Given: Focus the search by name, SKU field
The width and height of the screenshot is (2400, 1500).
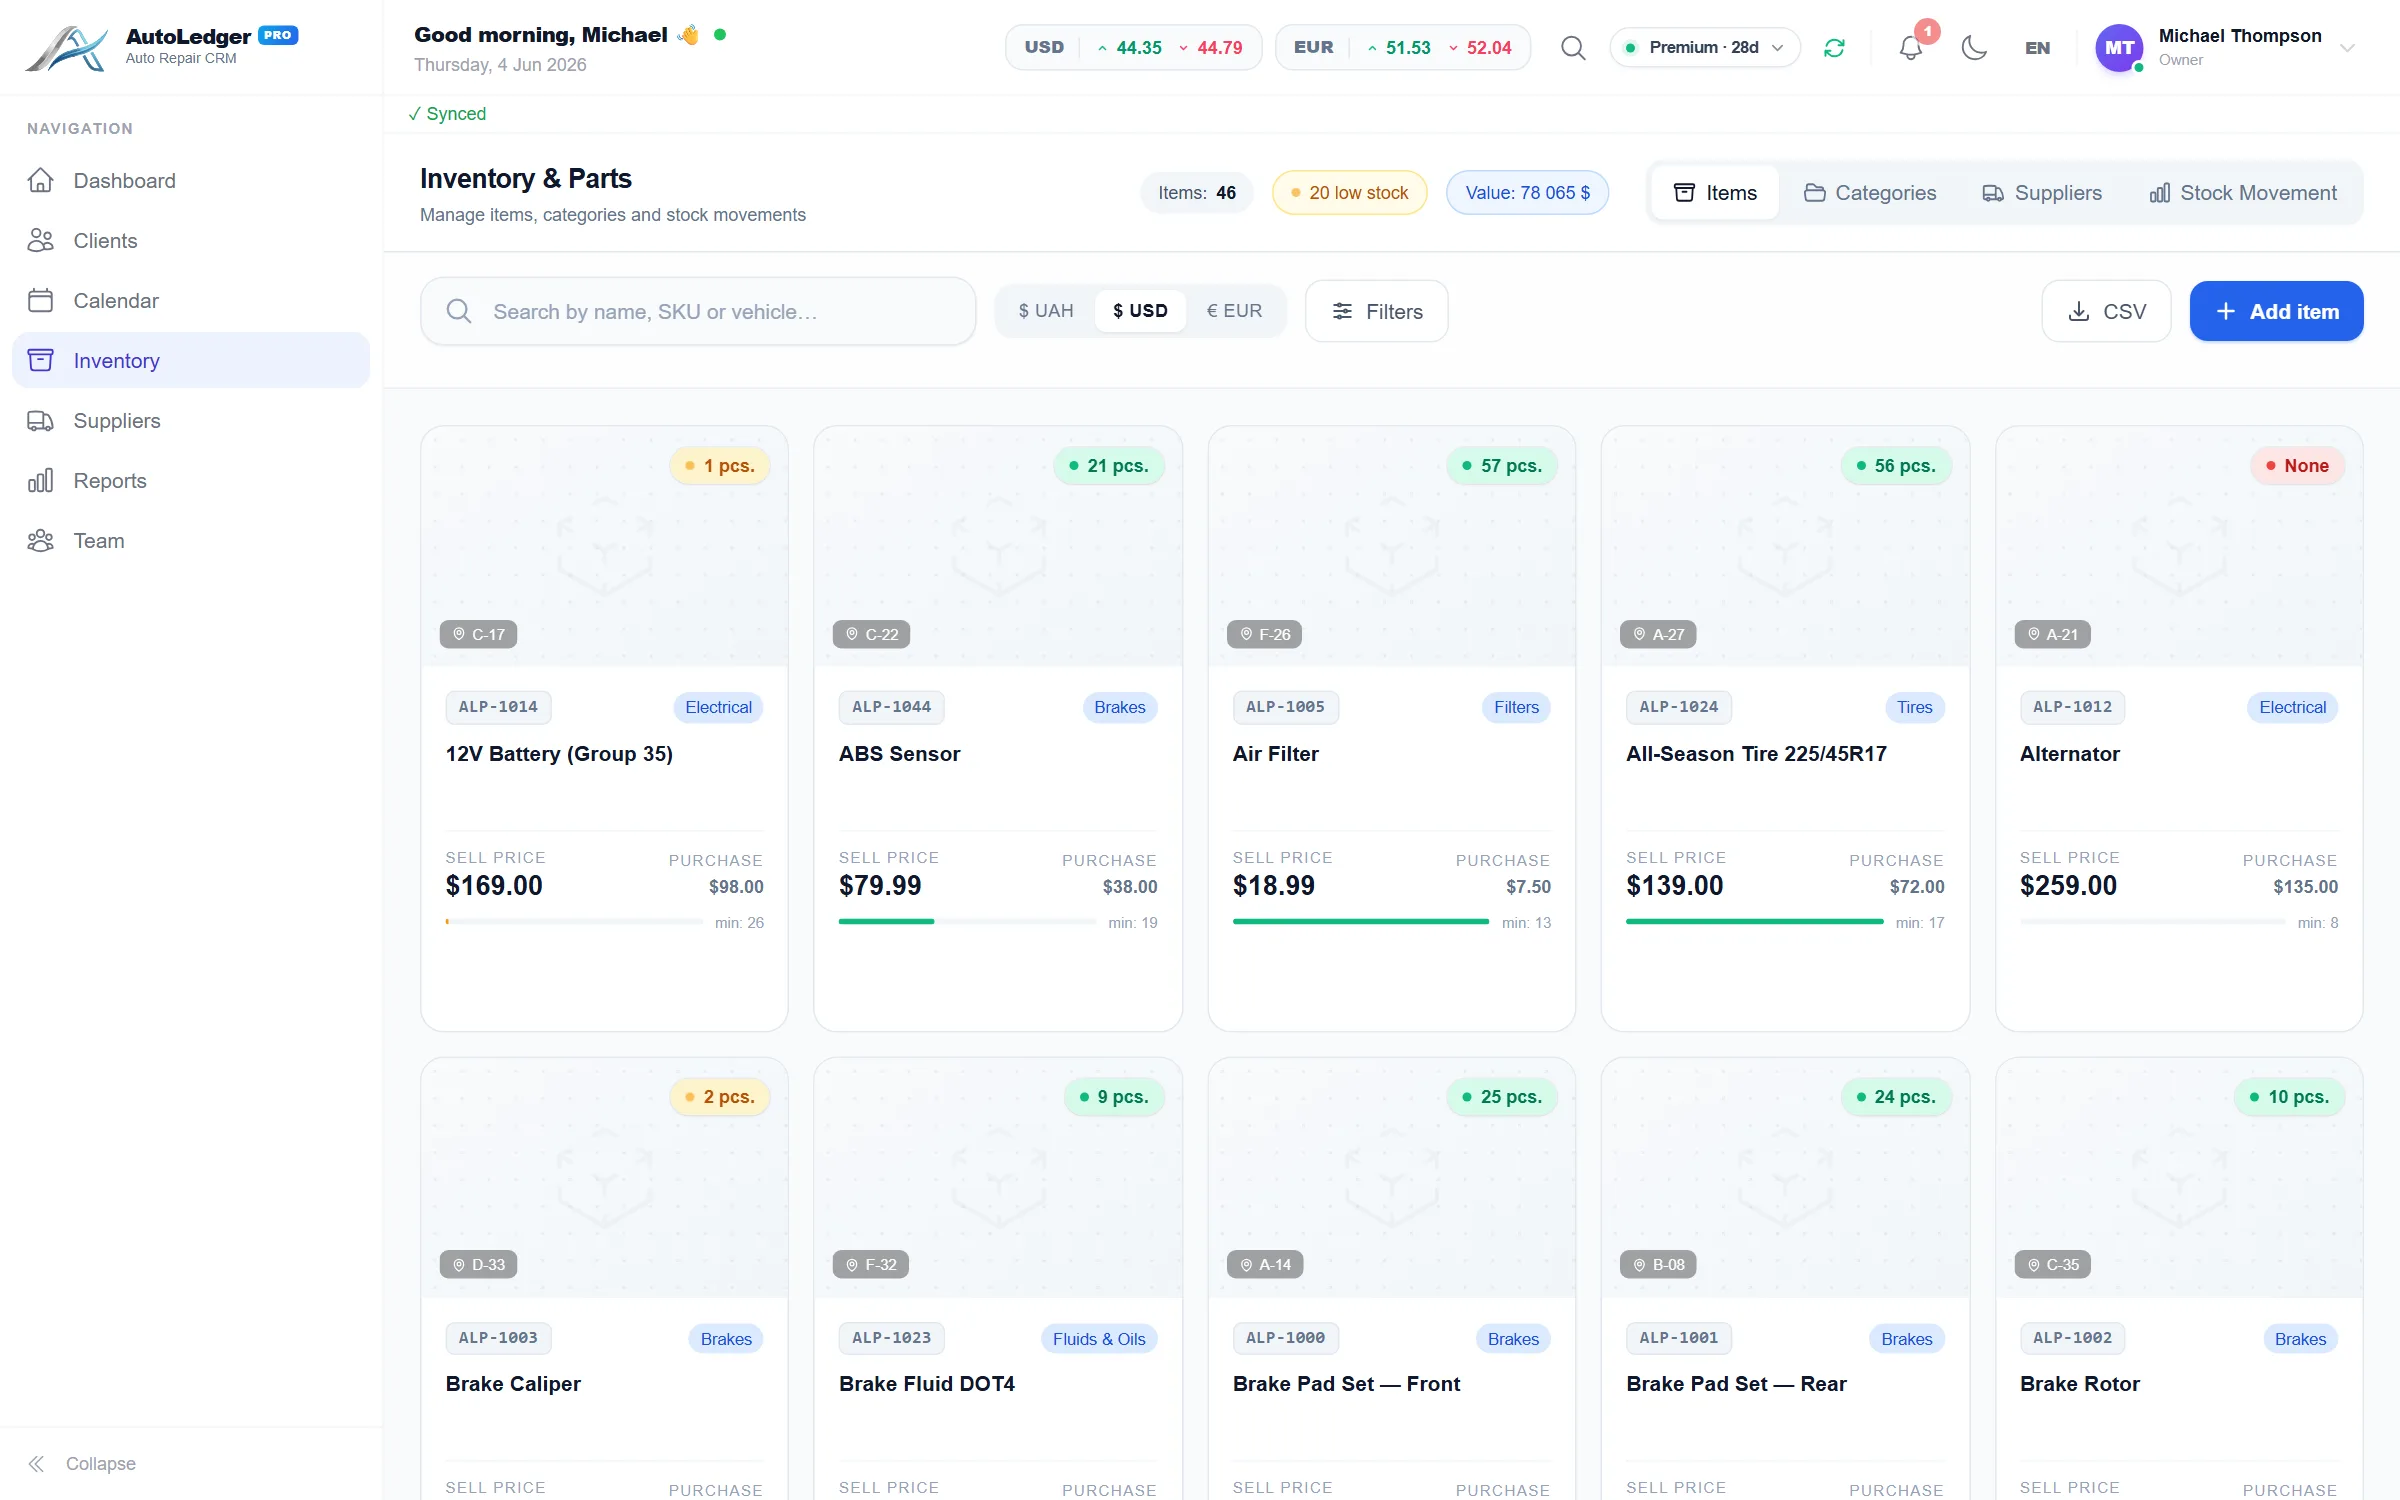Looking at the screenshot, I should click(x=698, y=311).
